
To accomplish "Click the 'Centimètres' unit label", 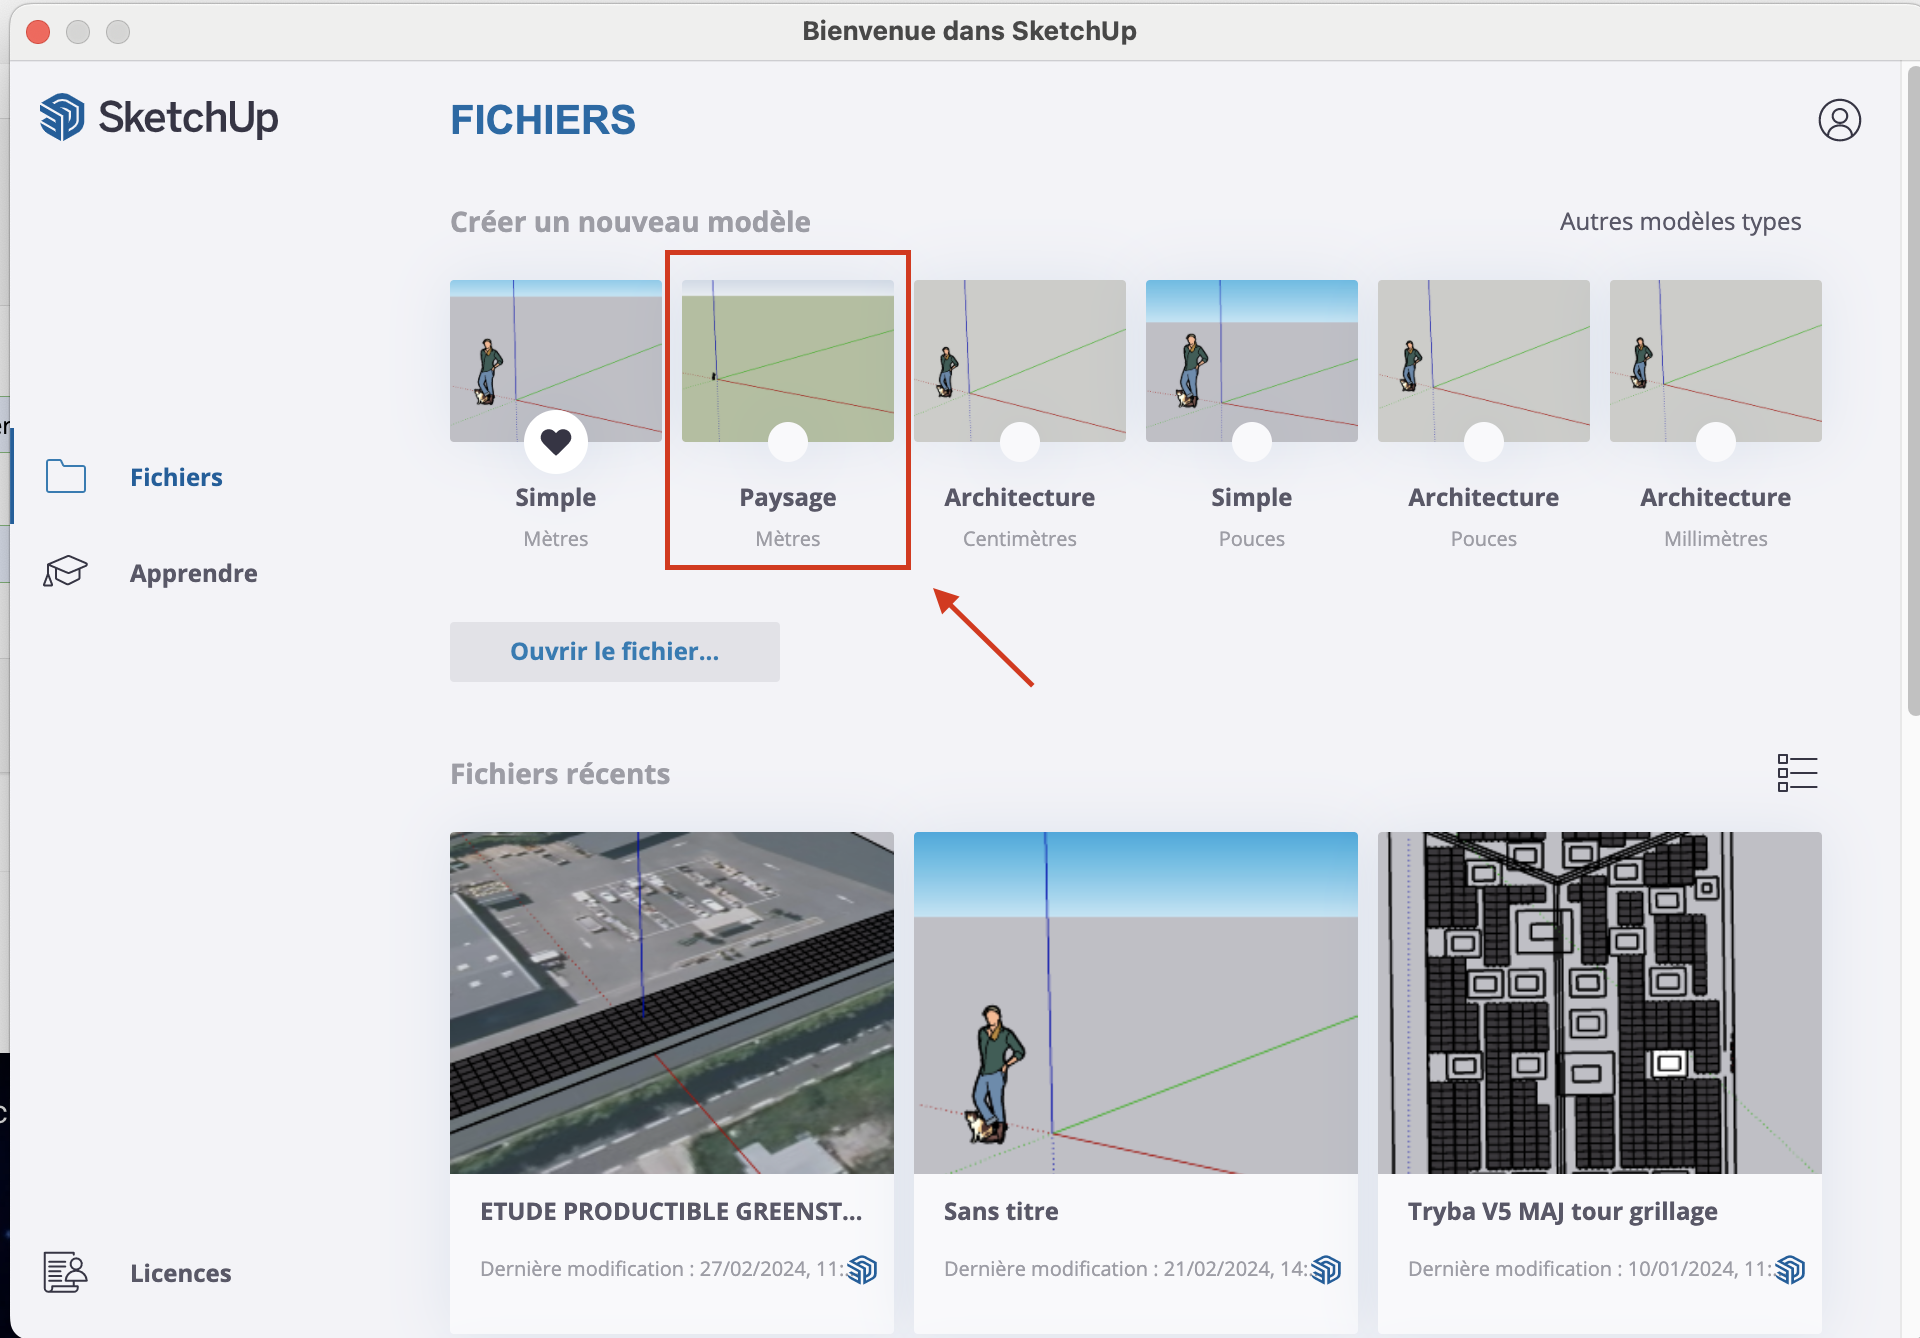I will point(1020,539).
